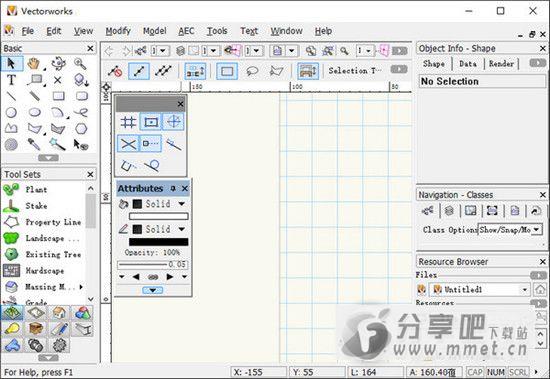Click the fill color white swatch
This screenshot has height=379, width=550.
pyautogui.click(x=159, y=216)
